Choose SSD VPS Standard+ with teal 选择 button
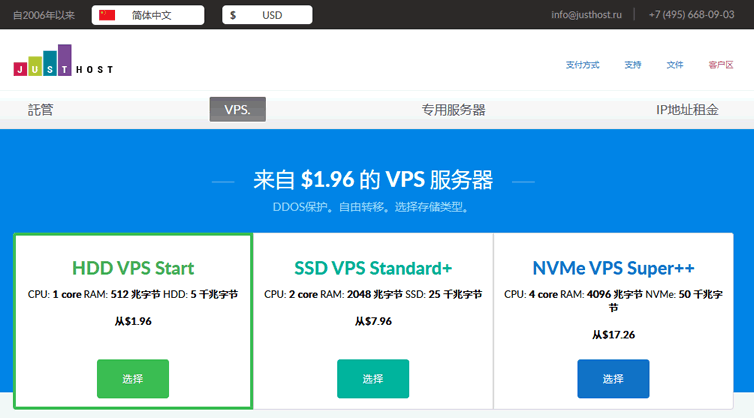This screenshot has width=754, height=418. pyautogui.click(x=373, y=379)
